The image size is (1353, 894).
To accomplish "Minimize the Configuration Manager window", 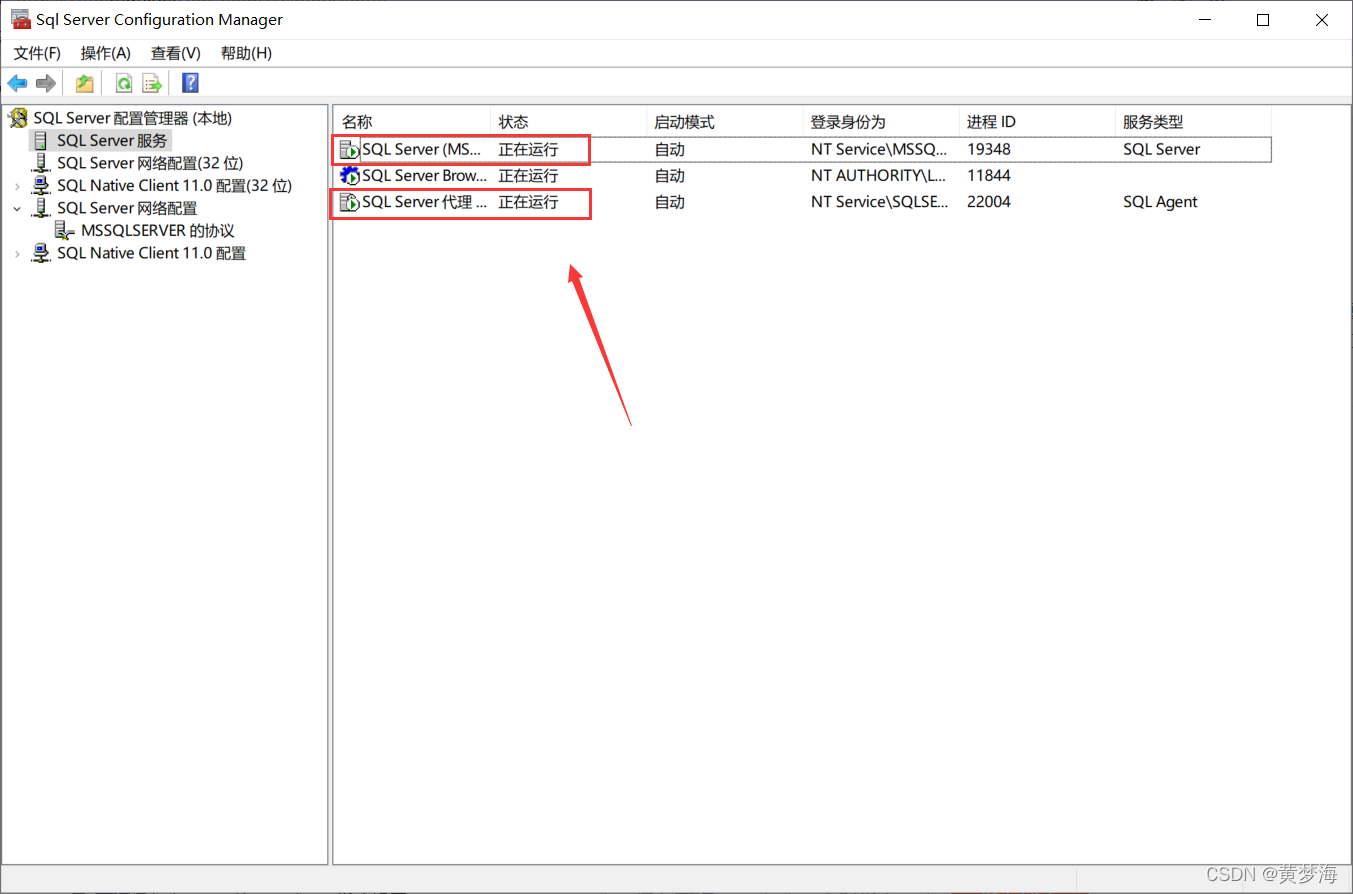I will (1206, 20).
